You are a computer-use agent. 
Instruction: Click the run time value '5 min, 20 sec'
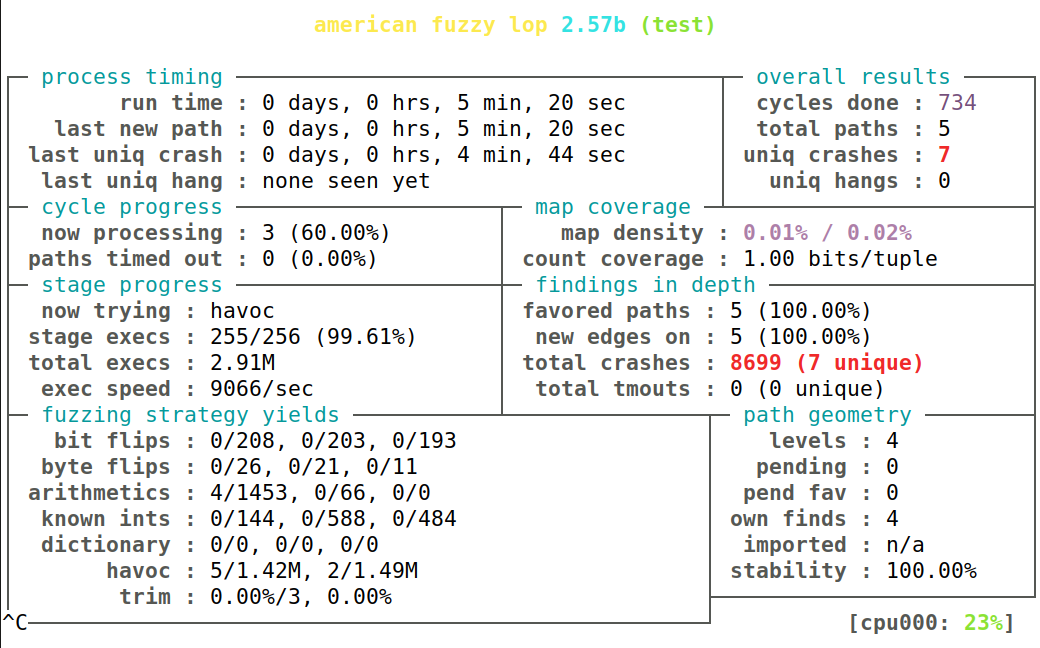coord(541,103)
